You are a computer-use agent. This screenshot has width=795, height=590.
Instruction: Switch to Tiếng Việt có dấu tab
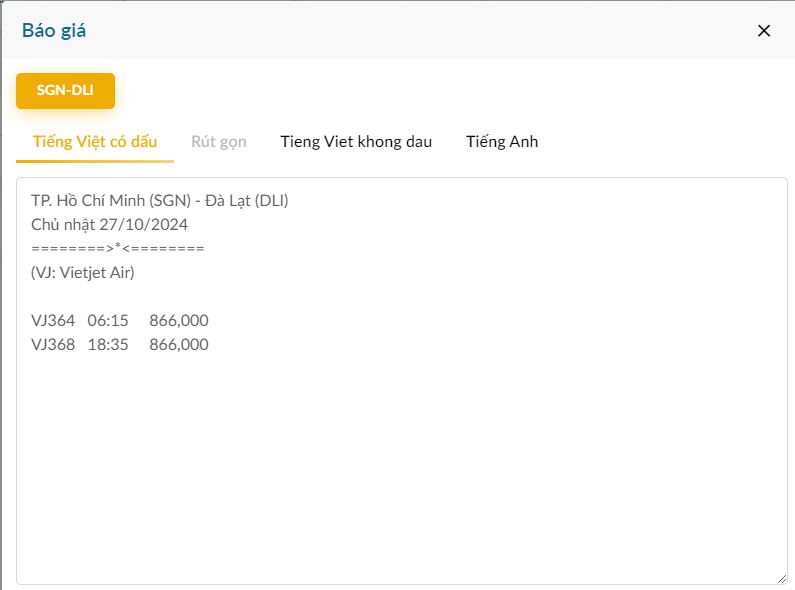[x=95, y=142]
